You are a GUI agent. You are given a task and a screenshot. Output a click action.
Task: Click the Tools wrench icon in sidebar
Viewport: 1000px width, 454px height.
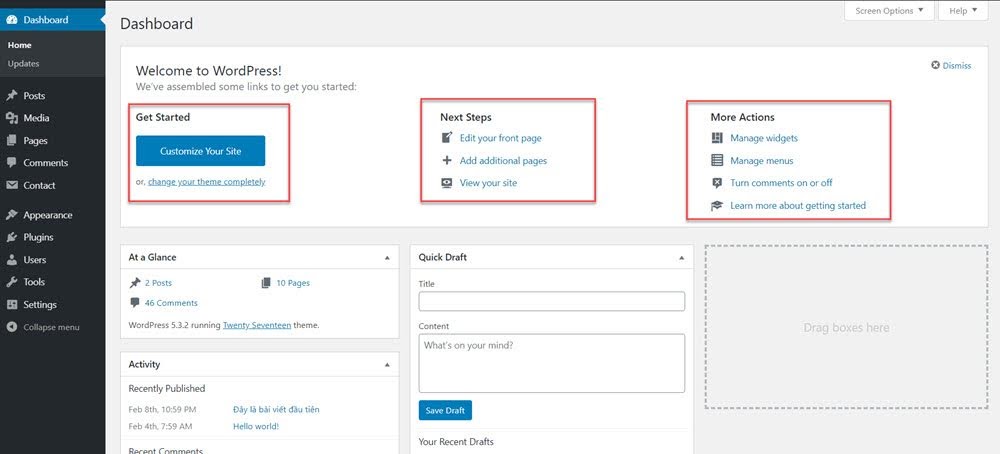pos(11,282)
